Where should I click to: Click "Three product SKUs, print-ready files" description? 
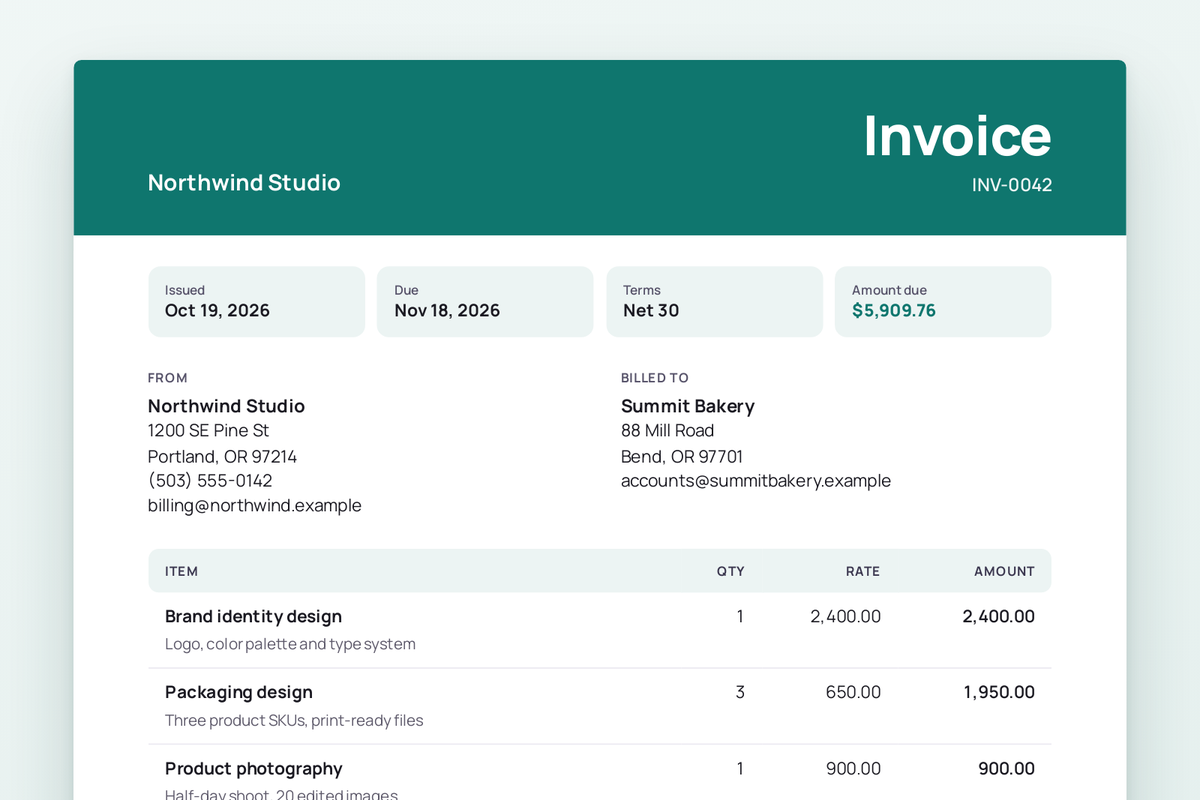tap(294, 720)
